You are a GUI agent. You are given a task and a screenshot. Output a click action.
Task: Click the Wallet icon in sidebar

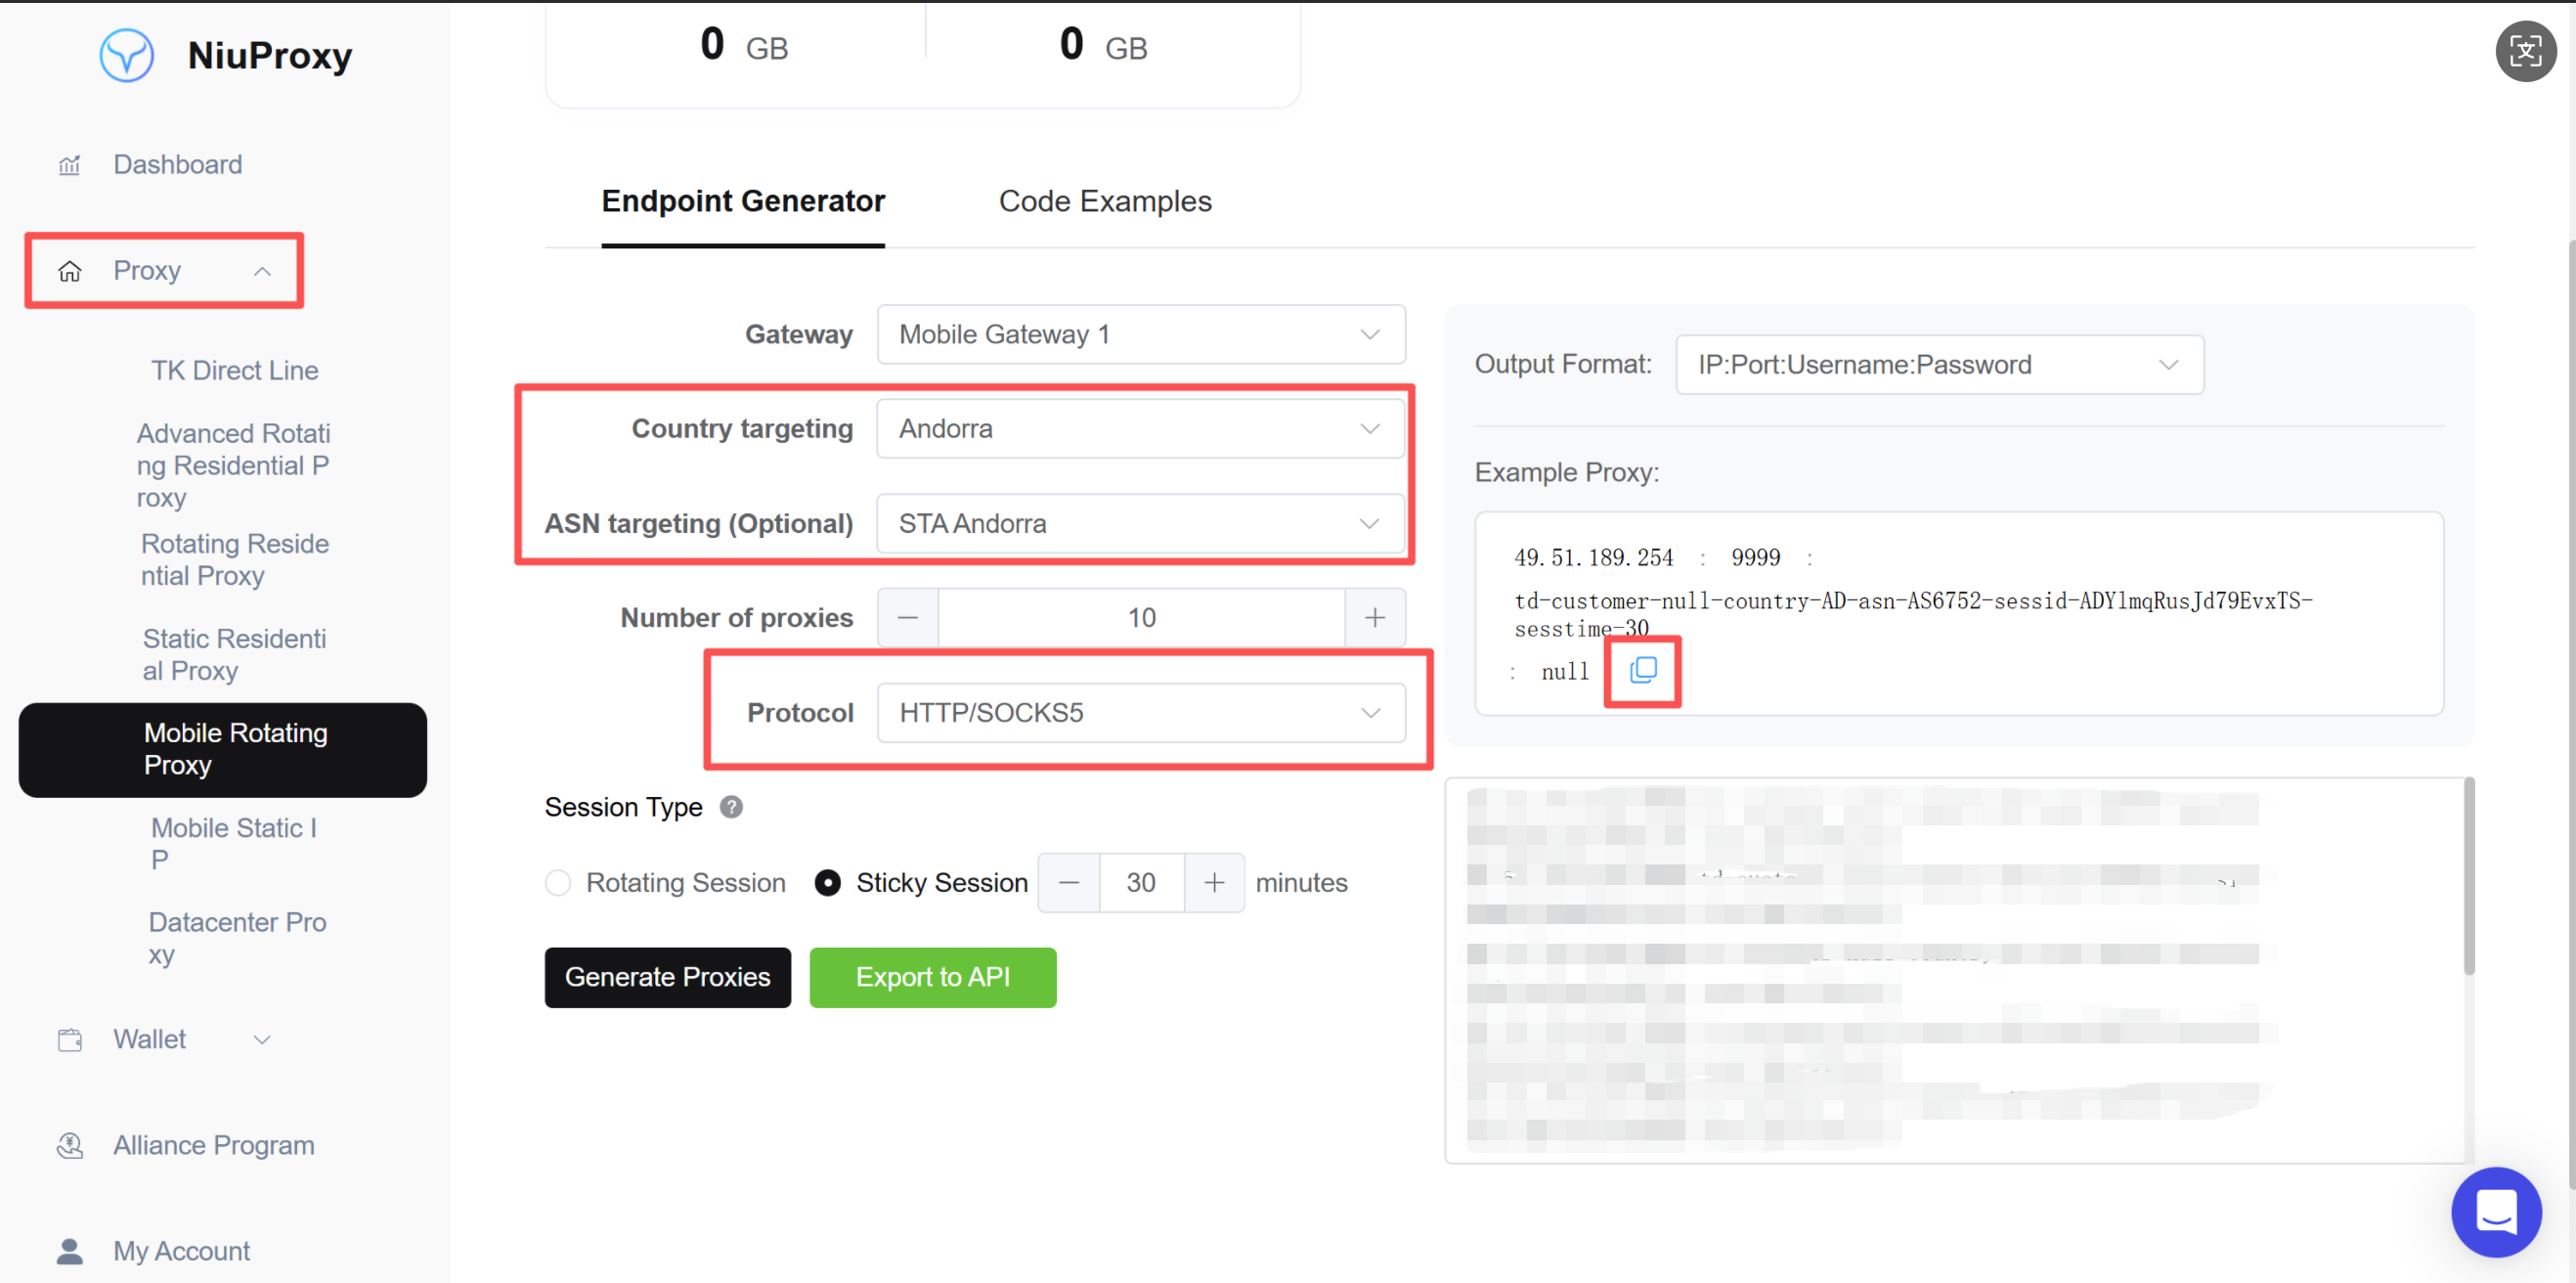tap(69, 1040)
